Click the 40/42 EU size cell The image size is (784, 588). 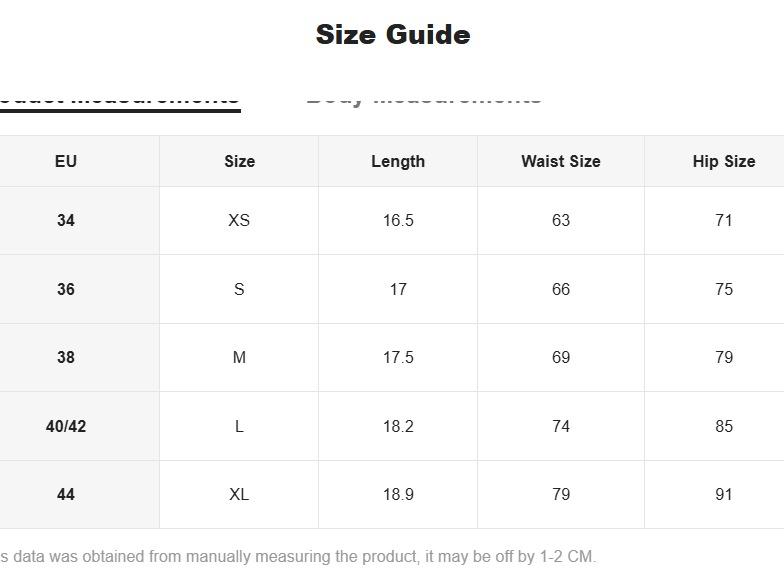(x=66, y=426)
